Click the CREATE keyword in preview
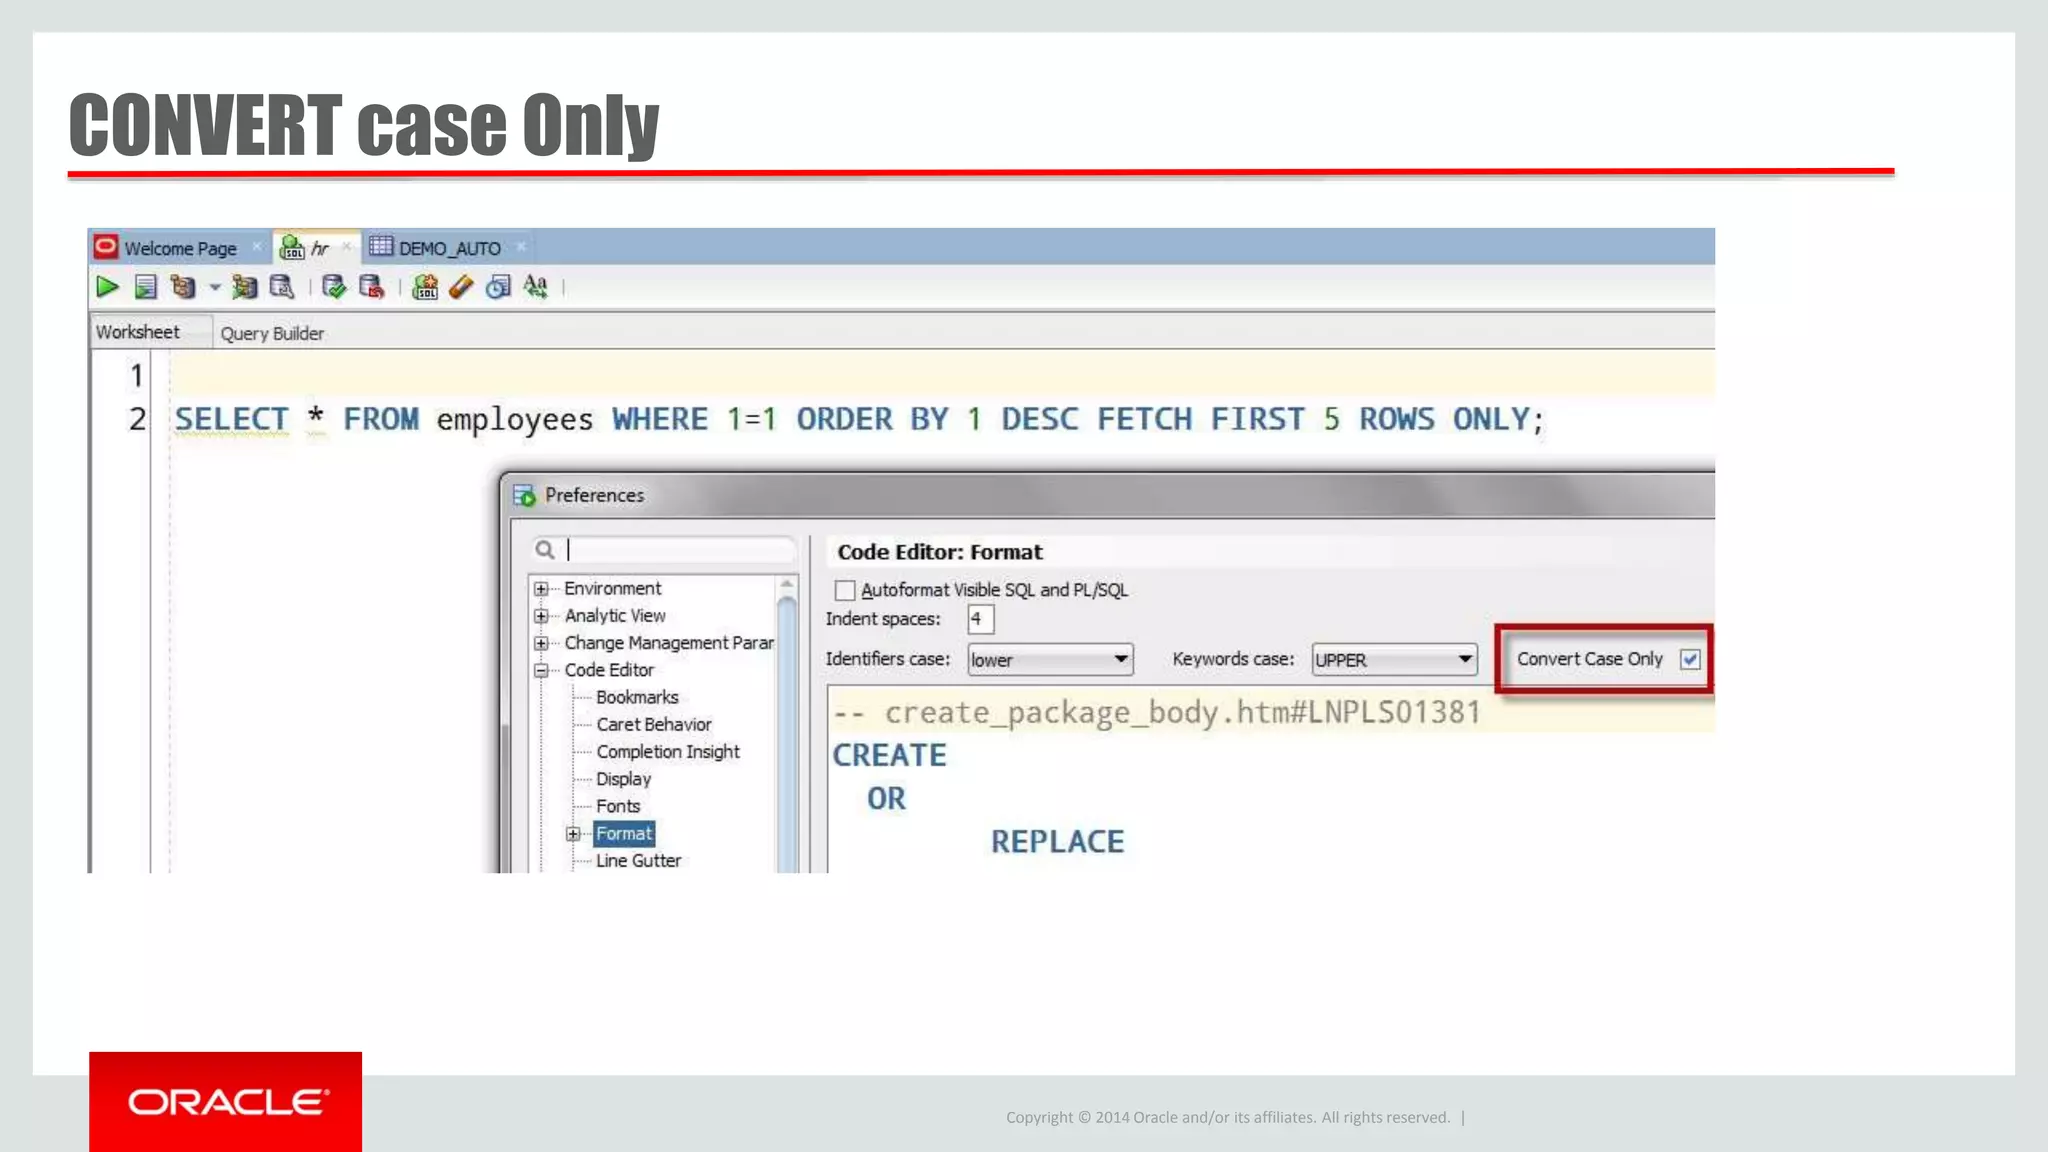 tap(890, 756)
